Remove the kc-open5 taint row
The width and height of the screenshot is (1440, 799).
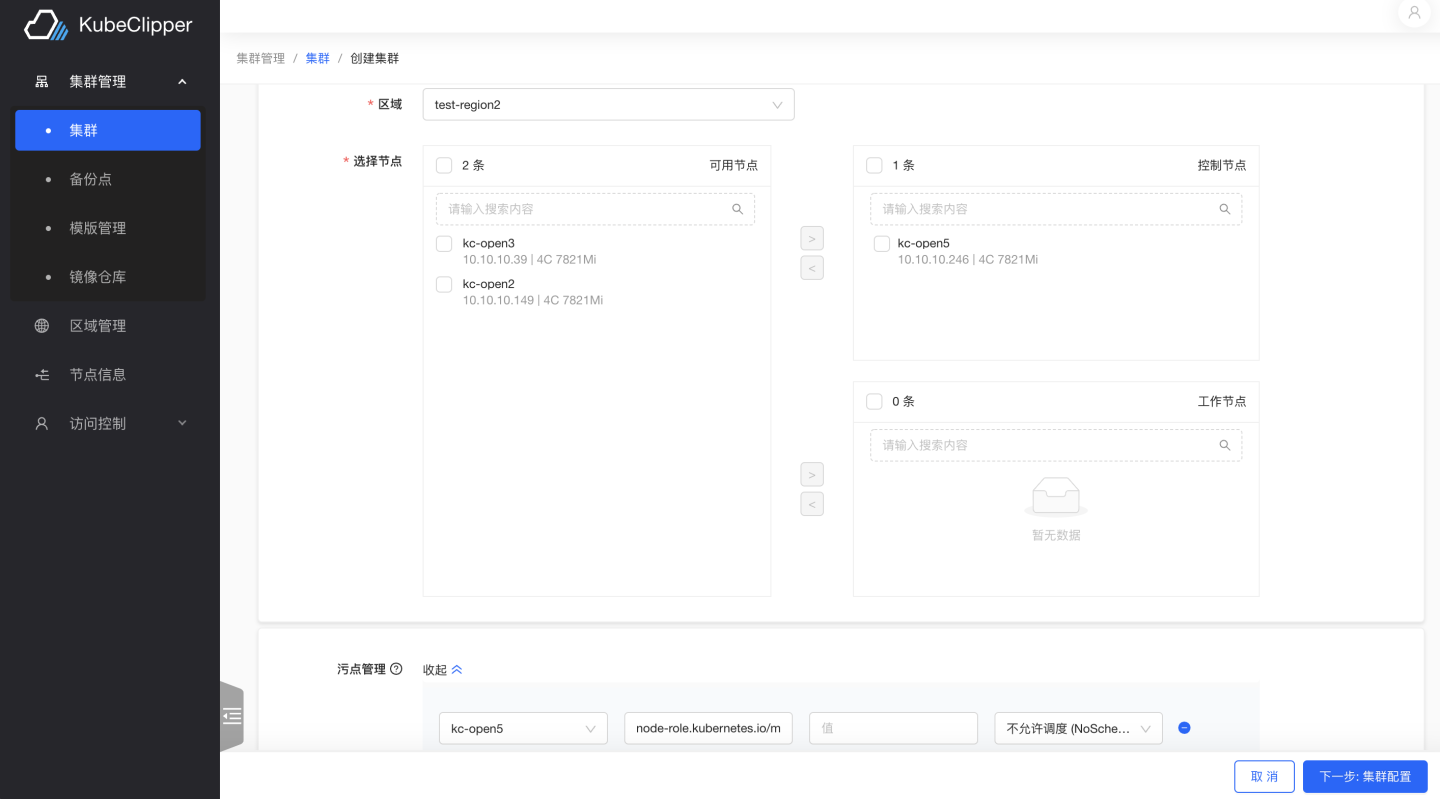(1184, 728)
